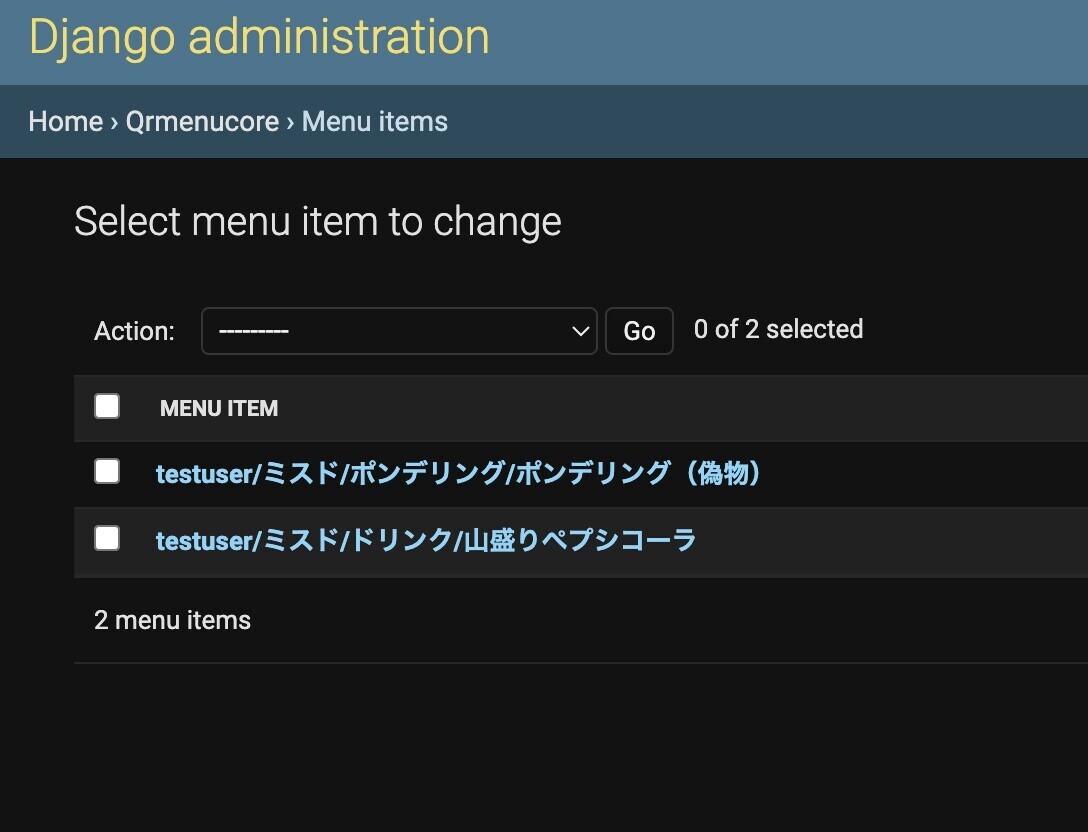The height and width of the screenshot is (832, 1088).
Task: Click the Go button to run the action
Action: click(x=639, y=330)
